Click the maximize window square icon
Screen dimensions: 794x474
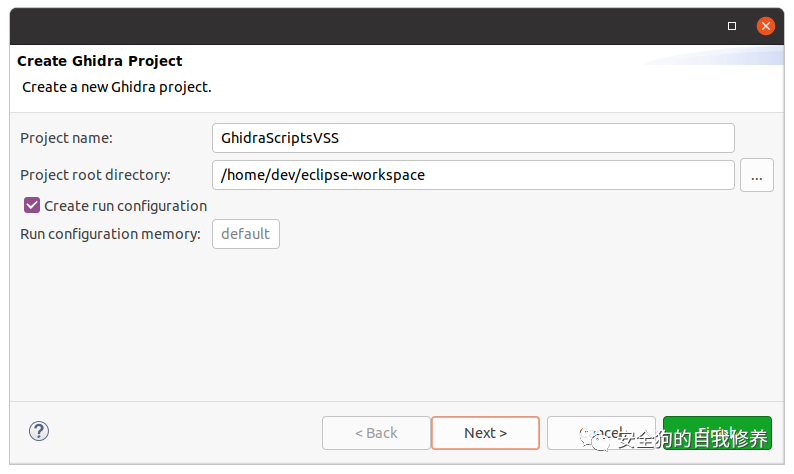(x=732, y=26)
